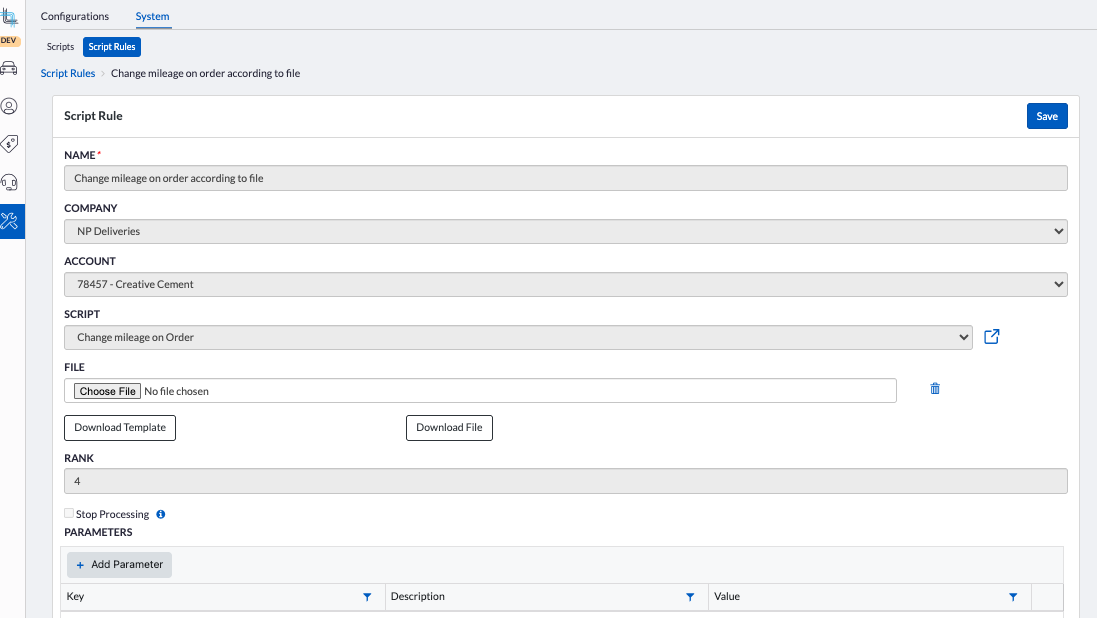1097x618 pixels.
Task: Click the PARAMETERS section label
Action: (98, 533)
